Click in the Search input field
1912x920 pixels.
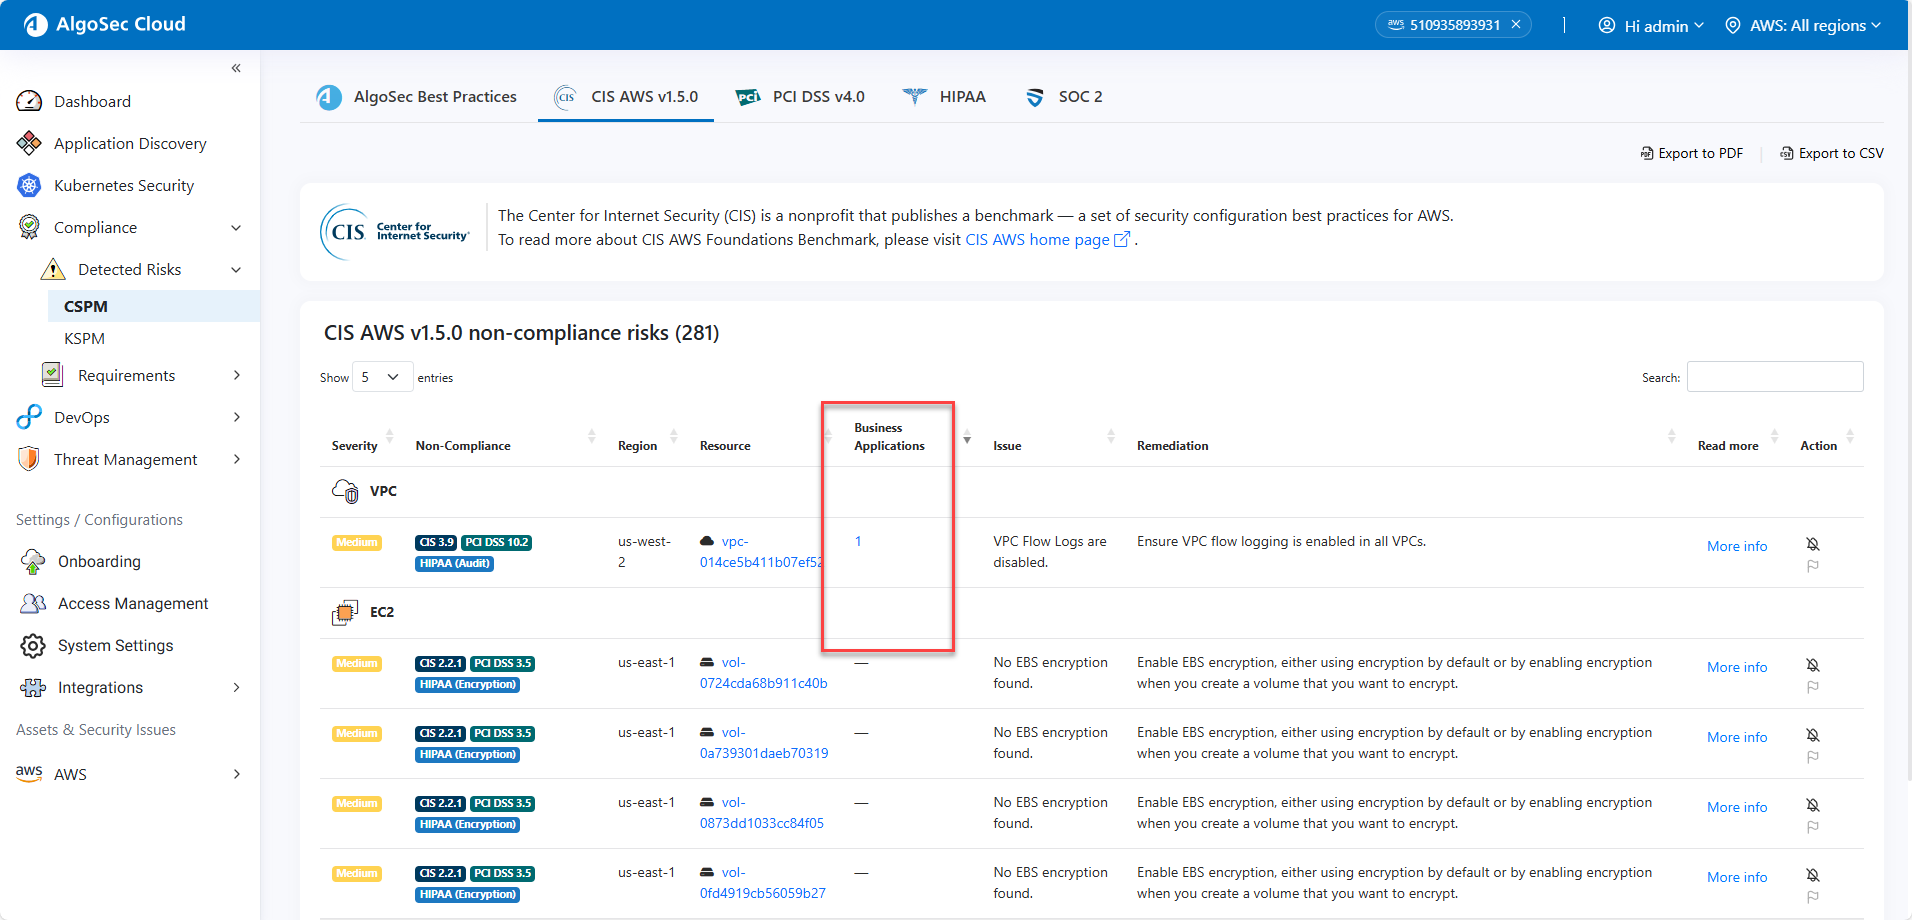tap(1774, 377)
